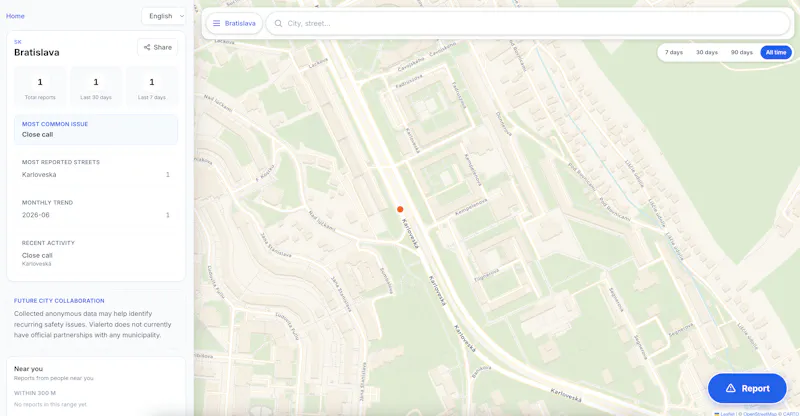This screenshot has width=800, height=416.
Task: Select the Most common issue Close call card
Action: pos(96,130)
